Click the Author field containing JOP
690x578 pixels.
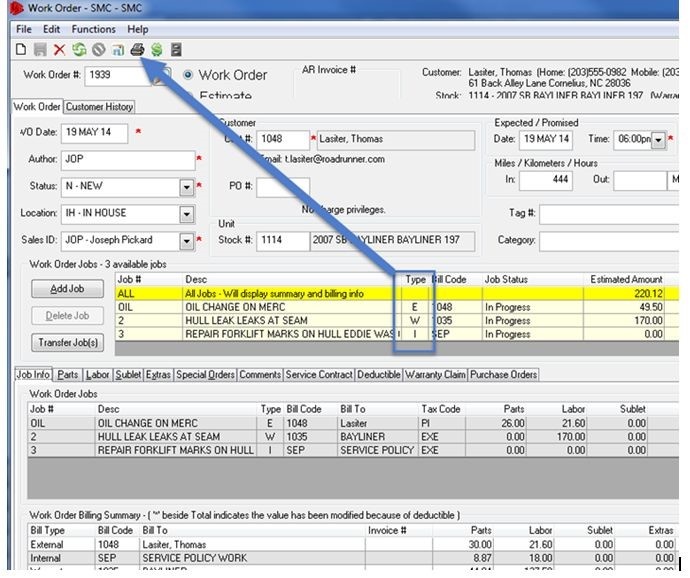(x=128, y=160)
